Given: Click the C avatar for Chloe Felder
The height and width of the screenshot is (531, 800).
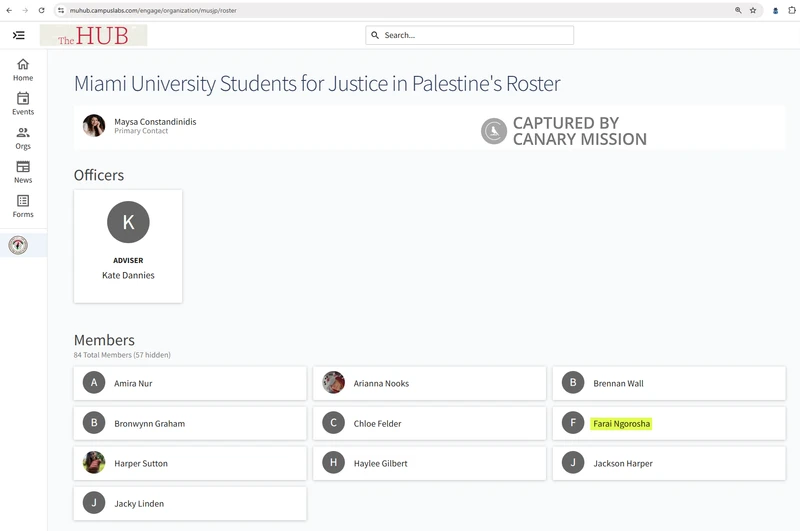Looking at the screenshot, I should tap(334, 423).
